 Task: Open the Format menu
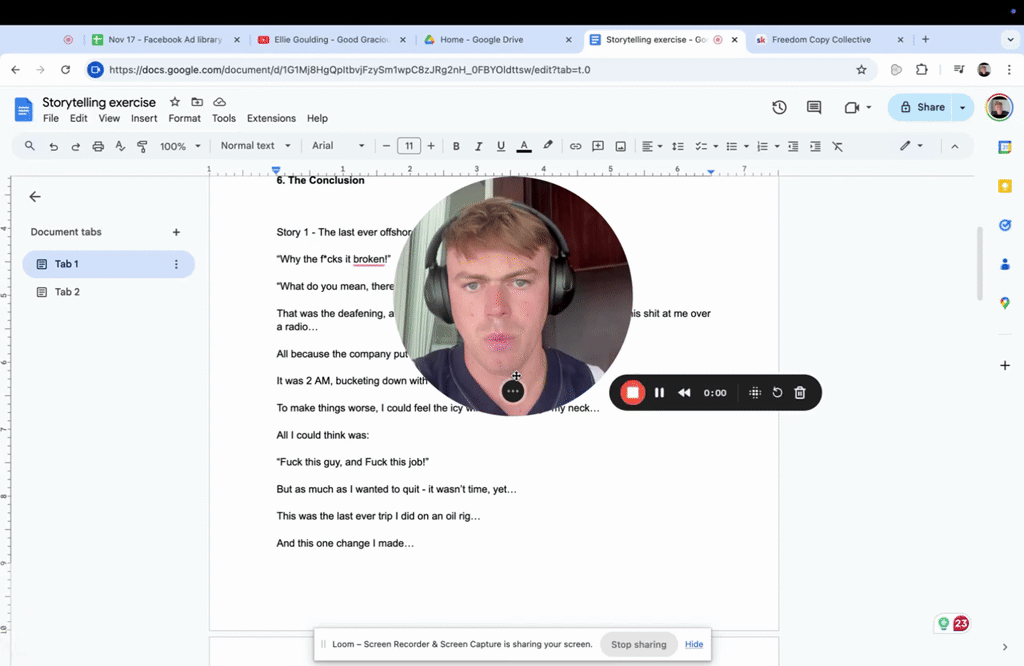(x=184, y=117)
